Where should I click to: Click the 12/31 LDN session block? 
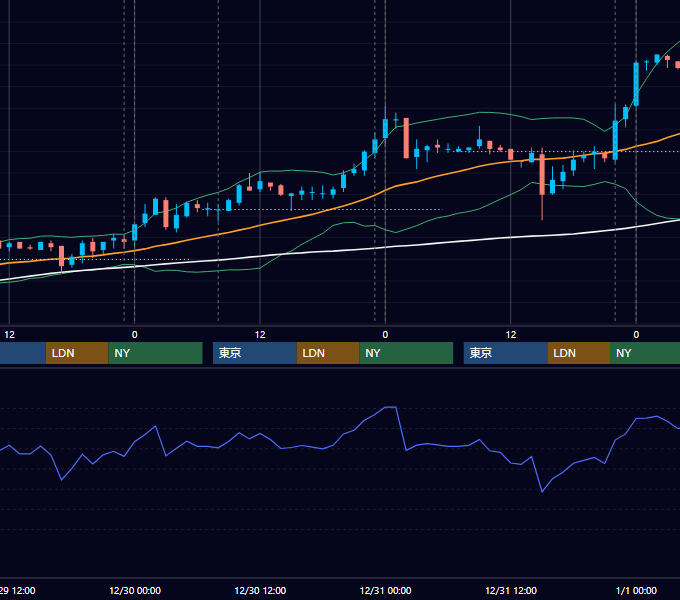coord(579,353)
